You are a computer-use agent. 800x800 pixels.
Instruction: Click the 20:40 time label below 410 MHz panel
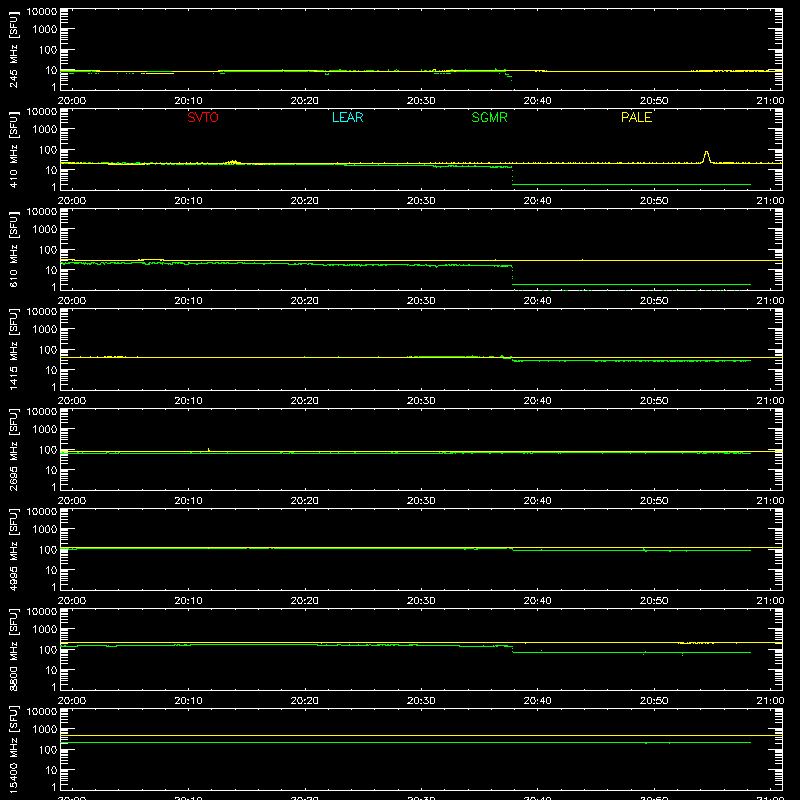[x=537, y=201]
